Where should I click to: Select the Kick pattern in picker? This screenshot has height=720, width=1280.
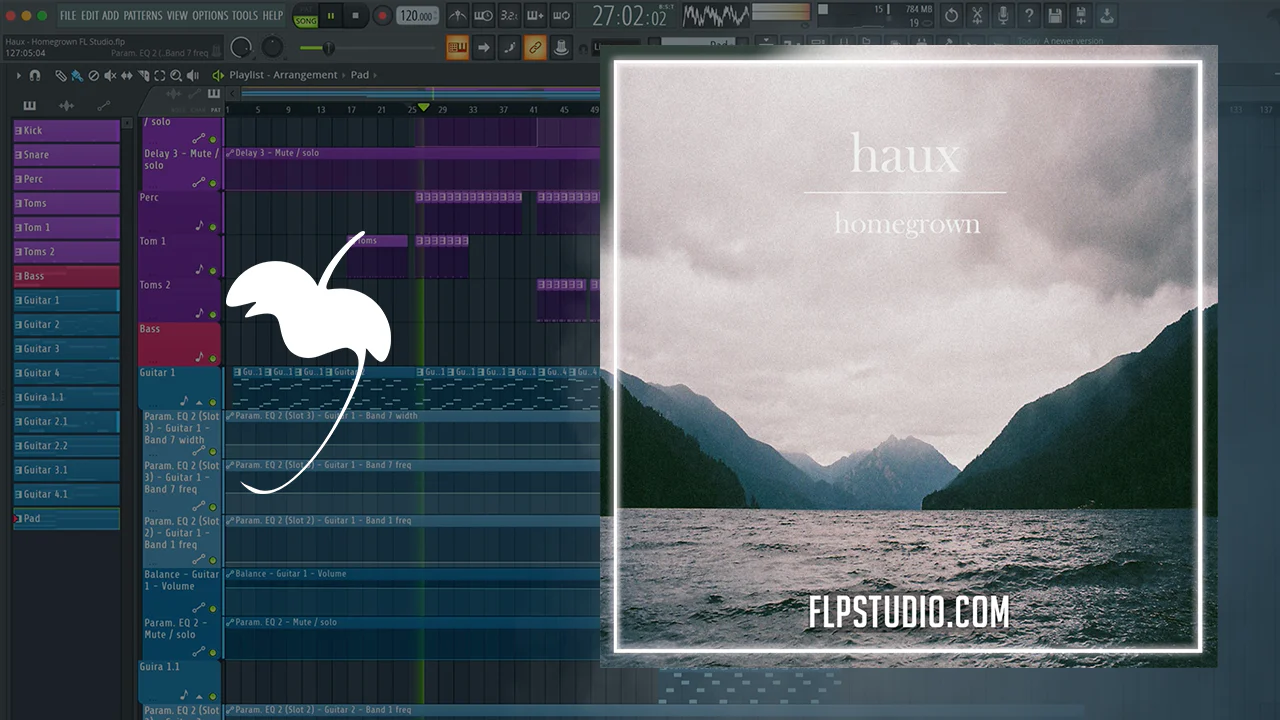pos(66,130)
